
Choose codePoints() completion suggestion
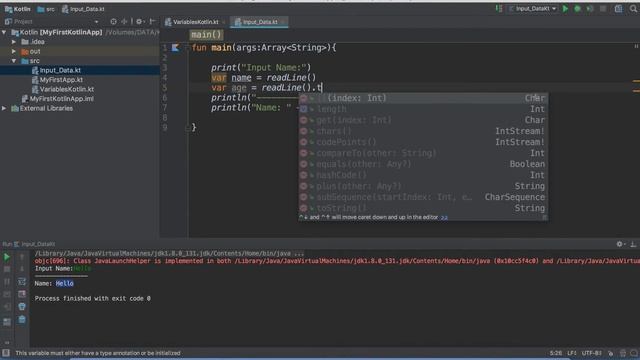tap(423, 142)
